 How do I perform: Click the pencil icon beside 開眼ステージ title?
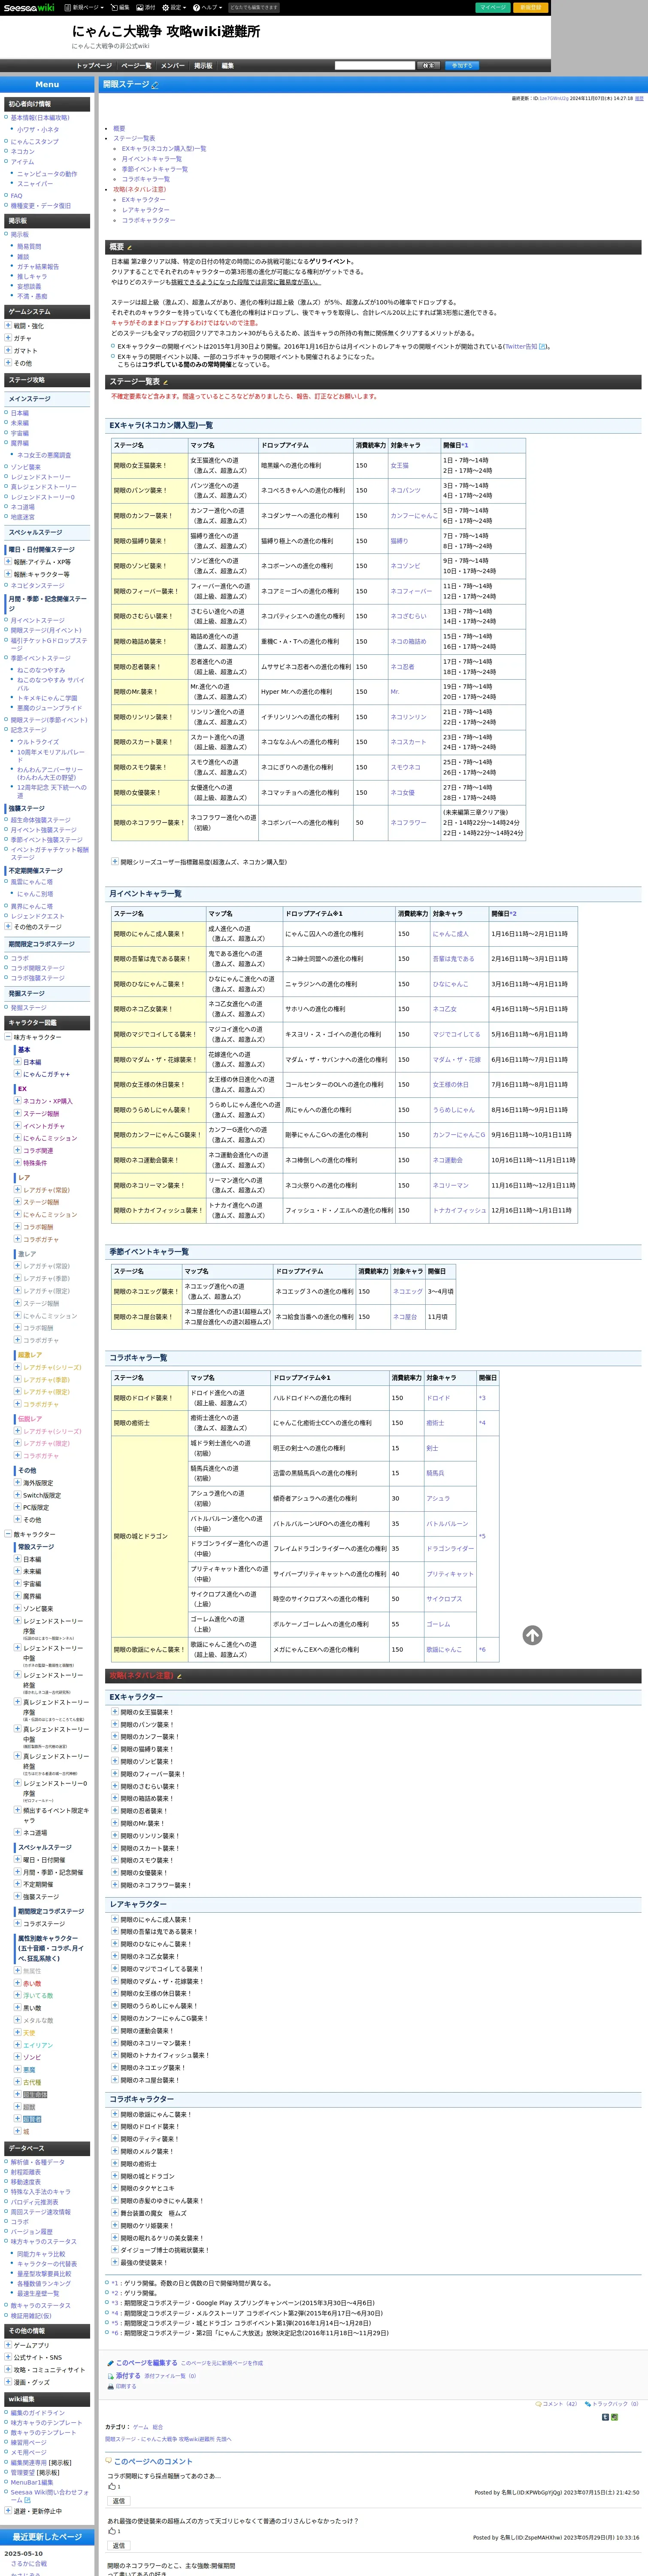155,85
